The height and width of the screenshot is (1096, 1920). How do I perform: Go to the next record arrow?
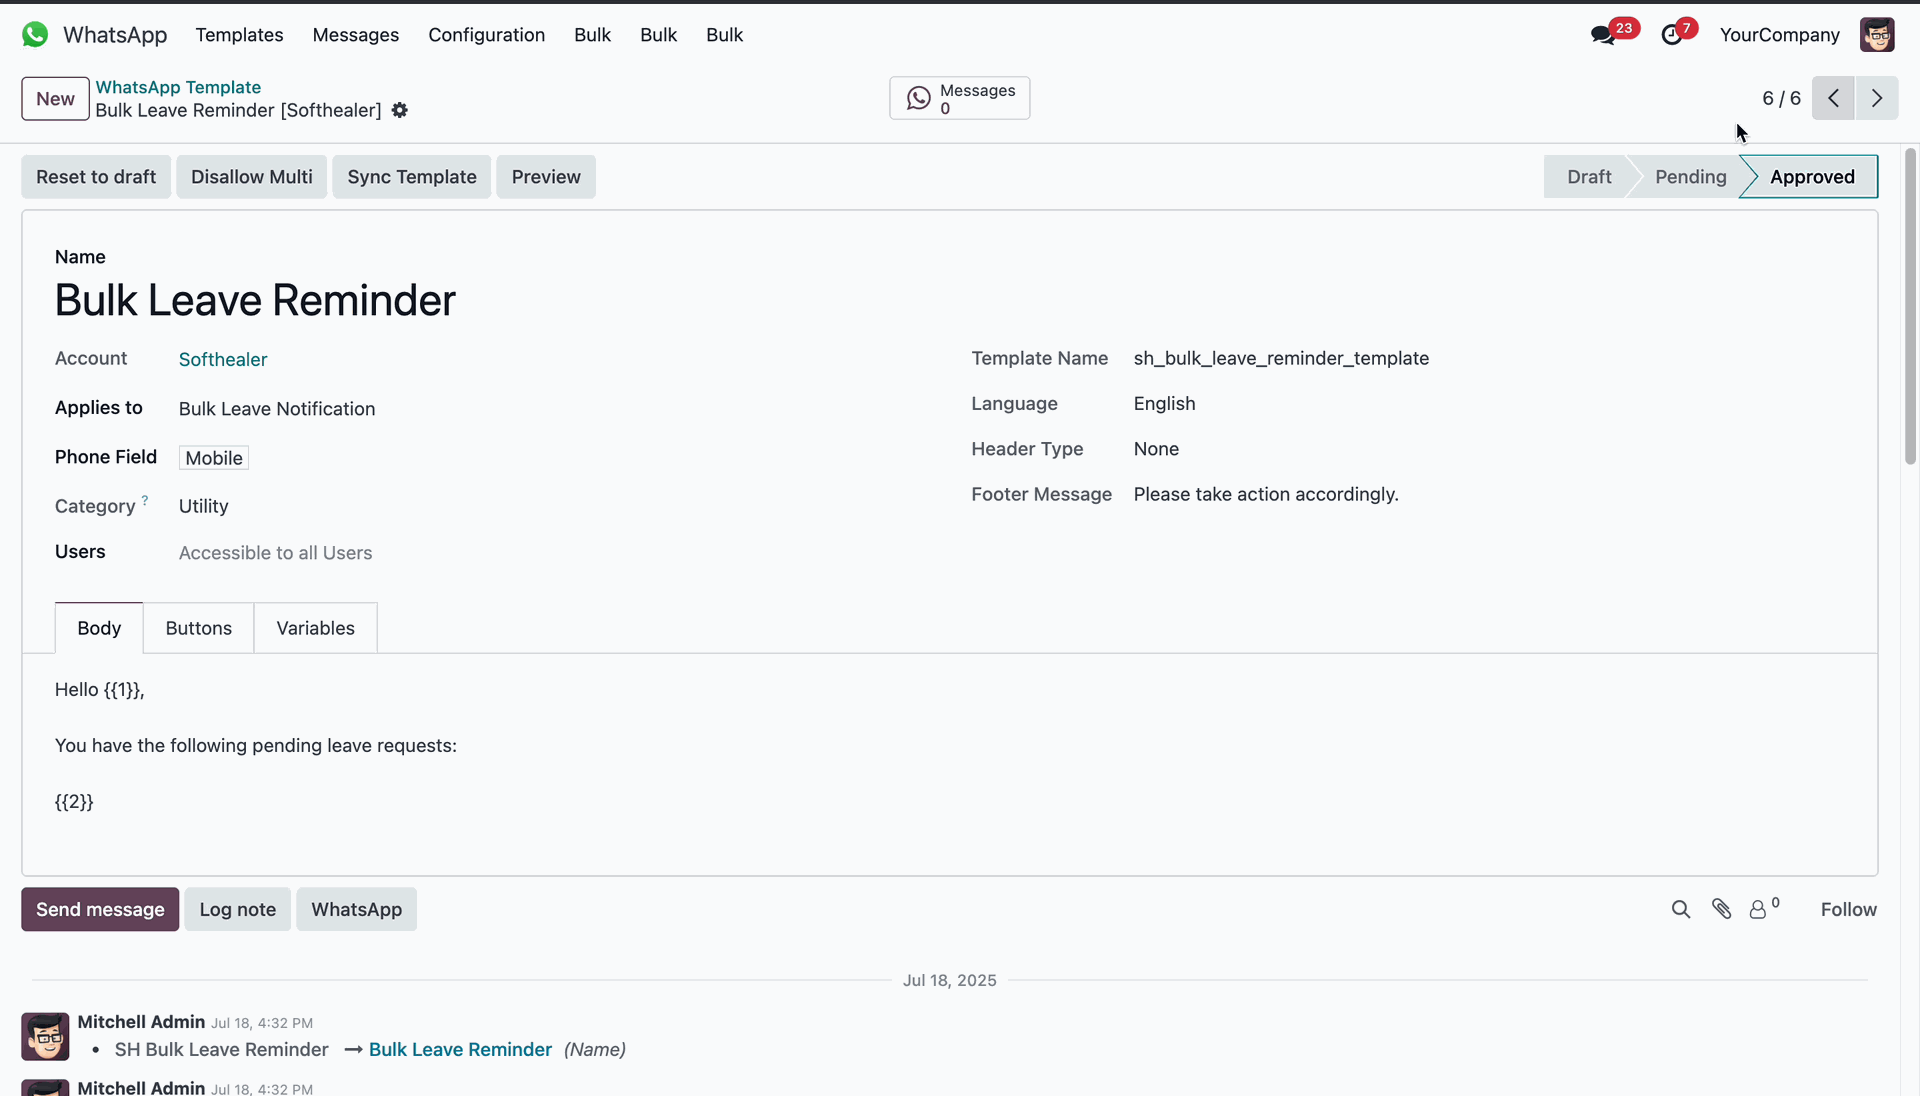point(1877,98)
